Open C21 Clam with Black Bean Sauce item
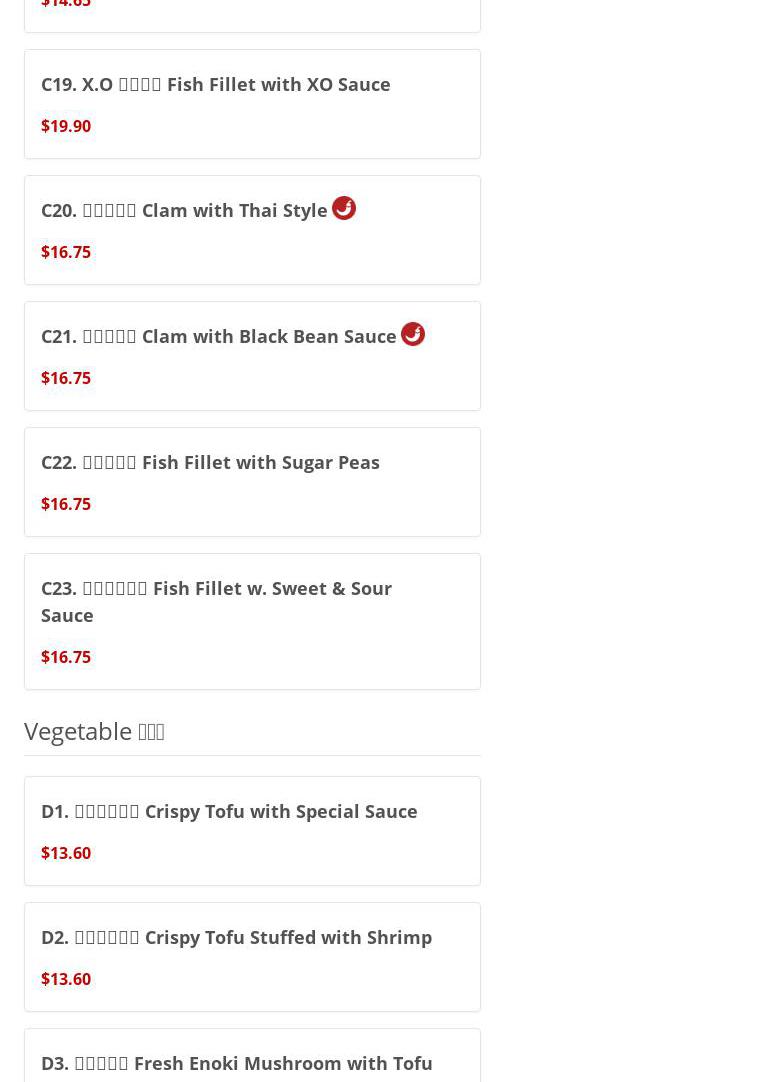 click(219, 337)
